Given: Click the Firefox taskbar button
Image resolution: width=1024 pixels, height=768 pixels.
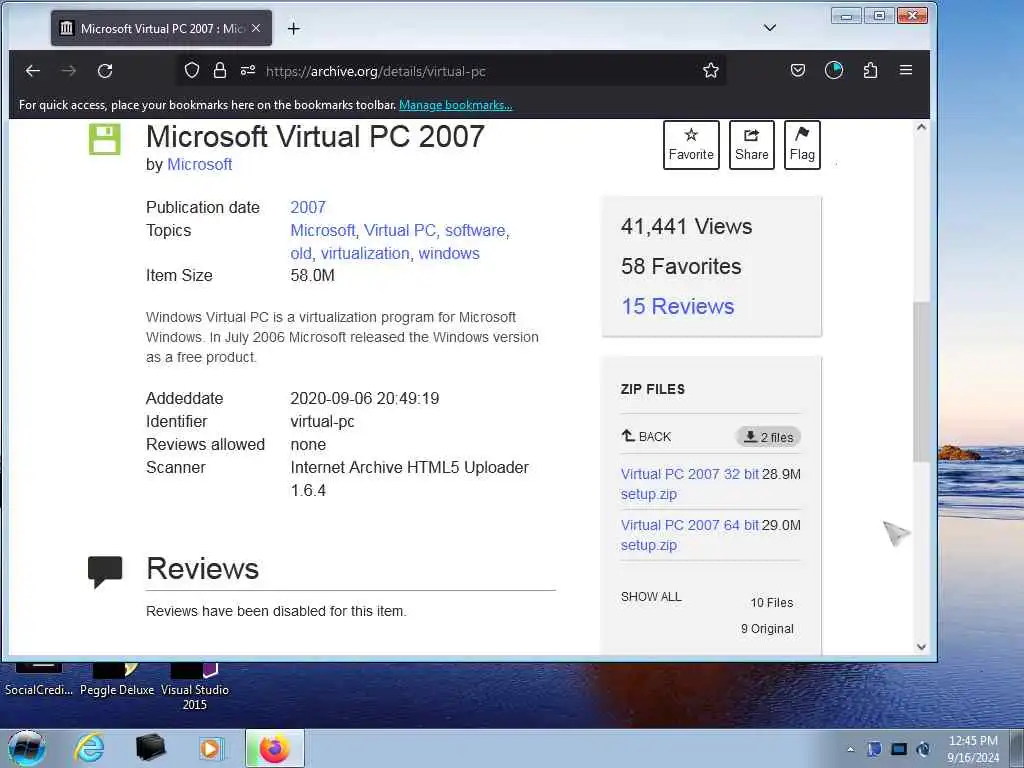Looking at the screenshot, I should click(x=275, y=748).
